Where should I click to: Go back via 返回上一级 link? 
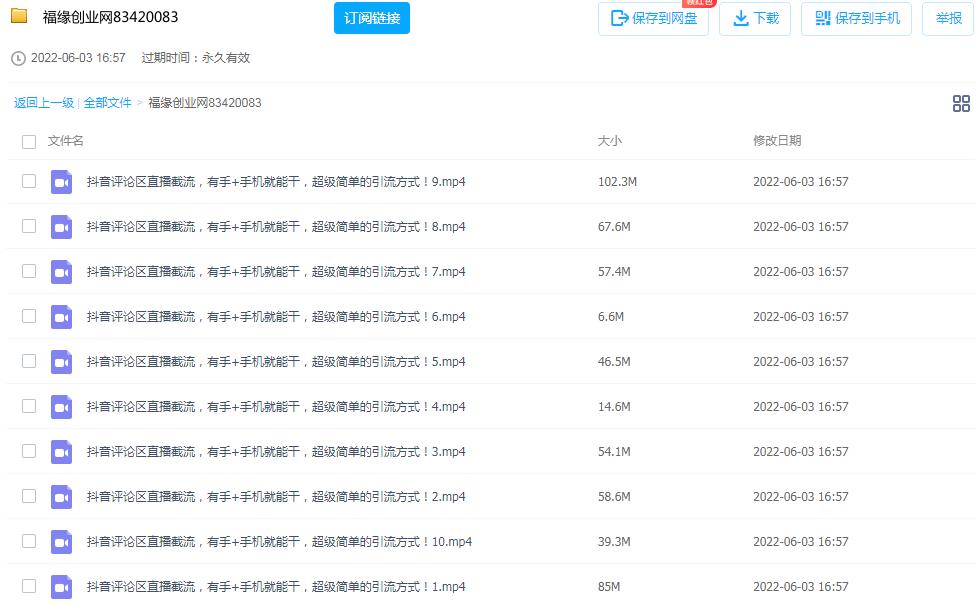(44, 103)
